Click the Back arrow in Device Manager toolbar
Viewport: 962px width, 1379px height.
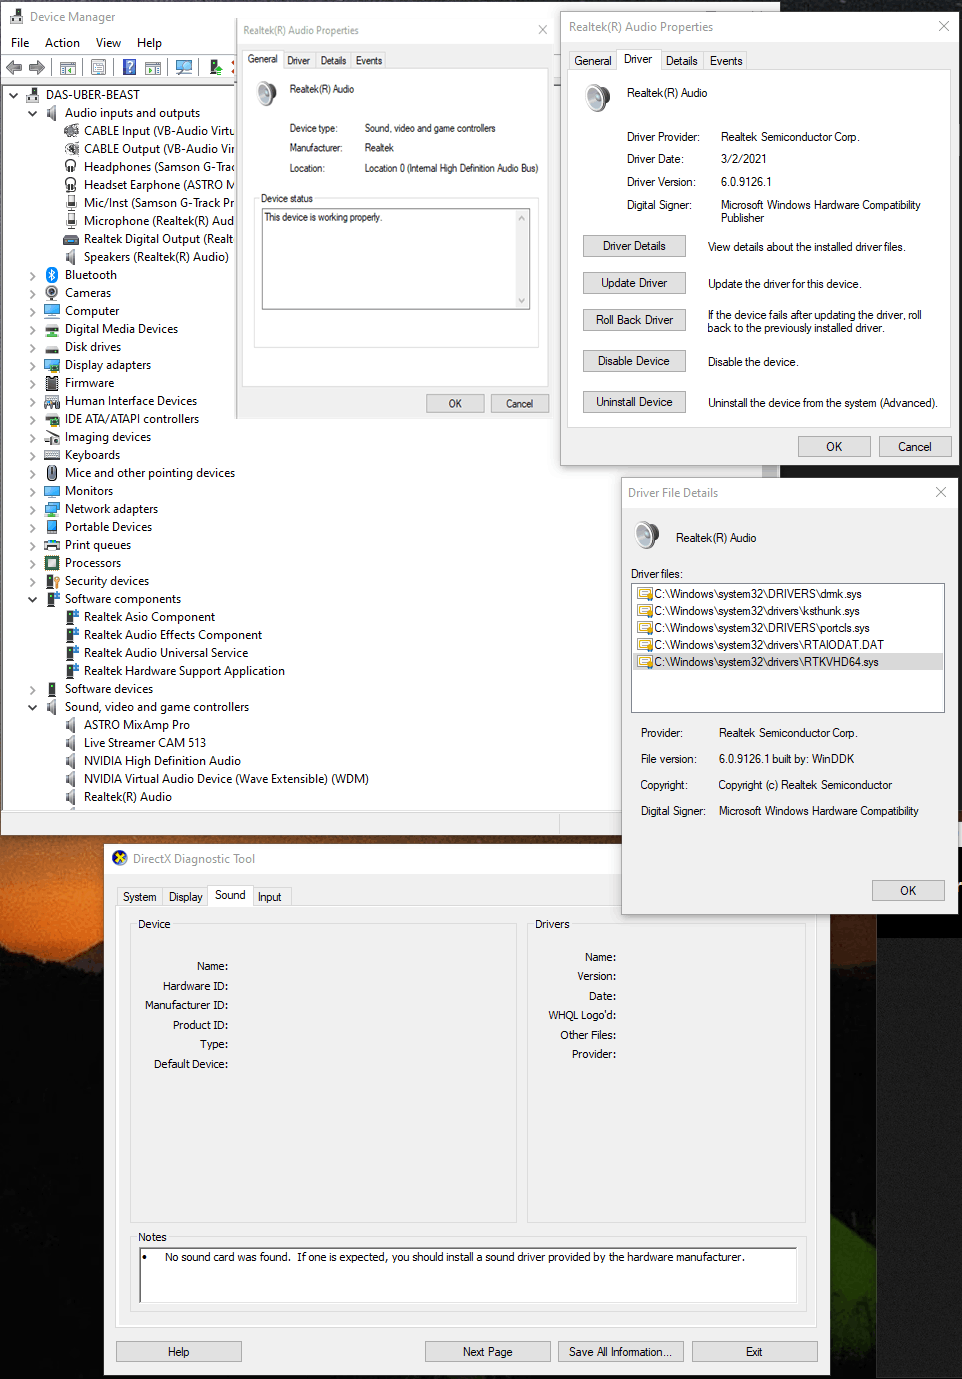(x=14, y=67)
